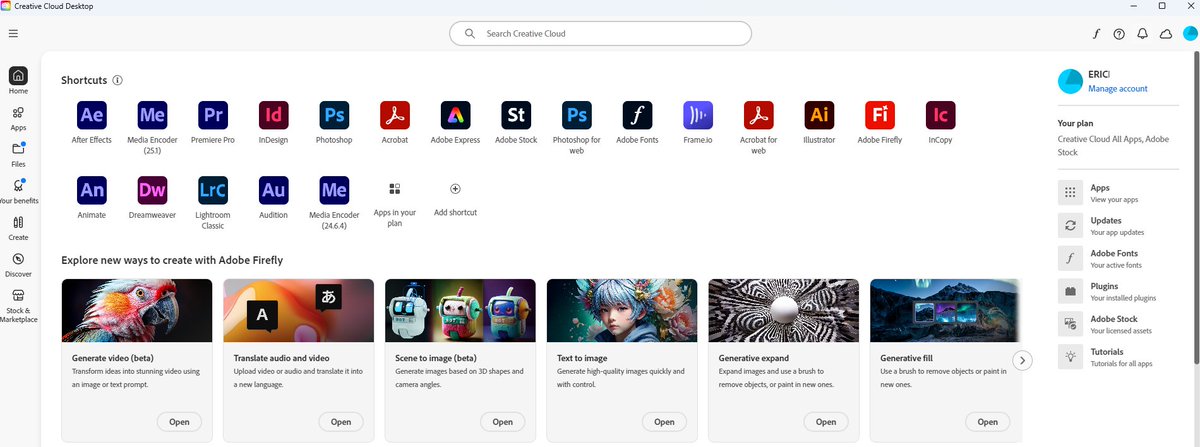1200x447 pixels.
Task: Click the Manage account link
Action: pyautogui.click(x=1118, y=89)
